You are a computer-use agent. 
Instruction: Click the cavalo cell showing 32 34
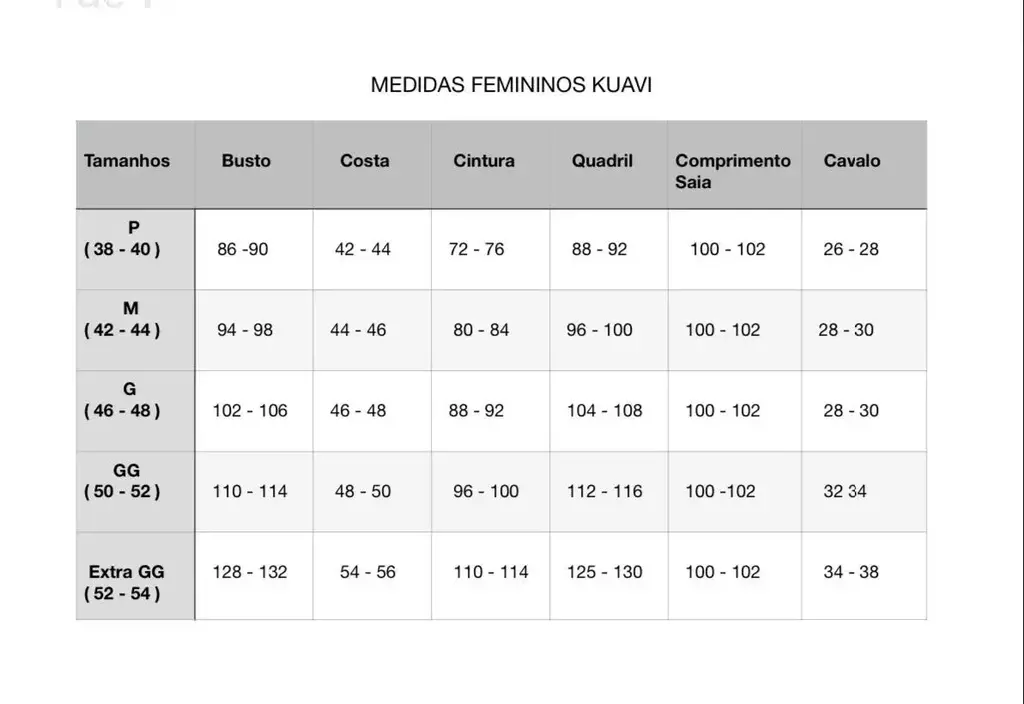pos(845,491)
